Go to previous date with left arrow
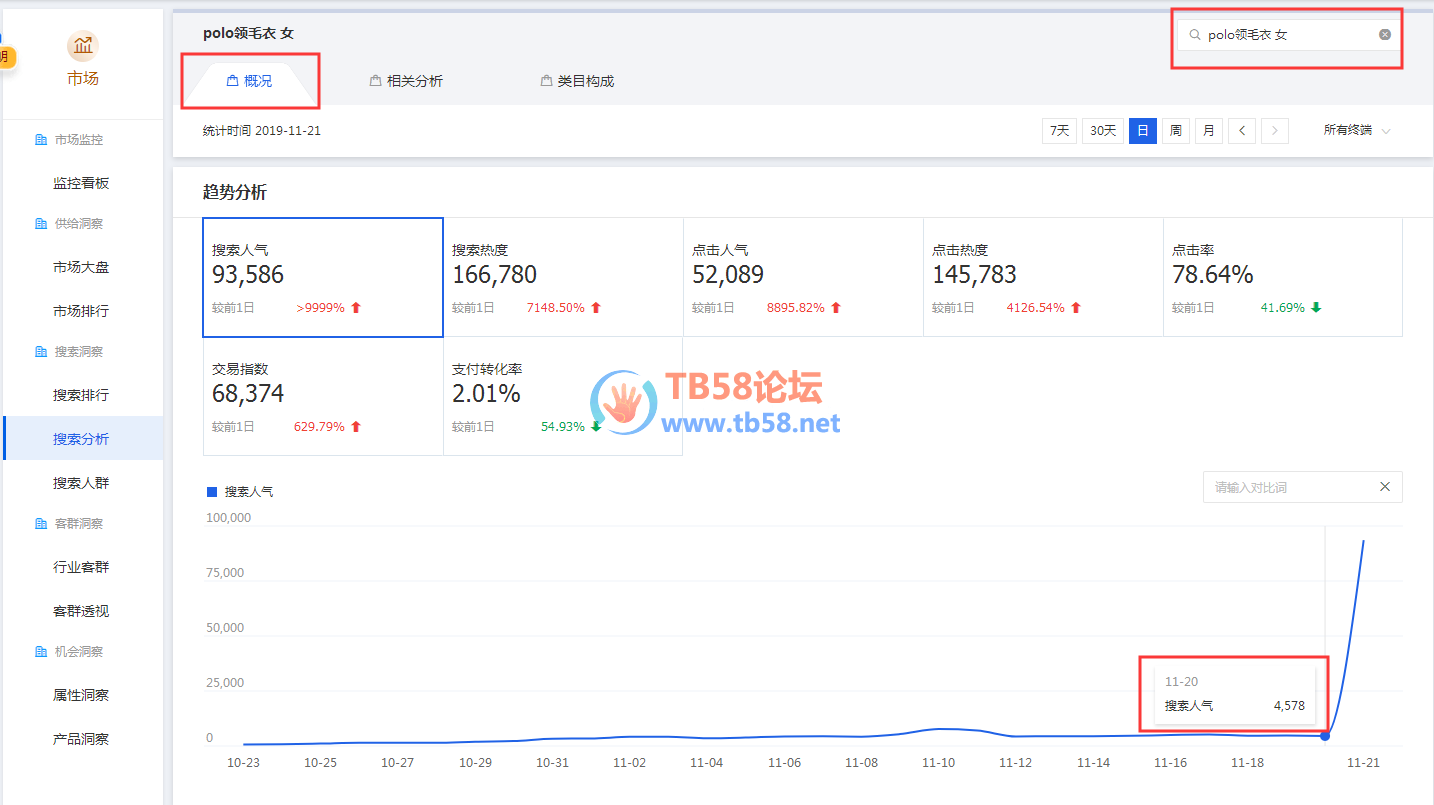Screen dimensions: 1434x805 point(1241,131)
